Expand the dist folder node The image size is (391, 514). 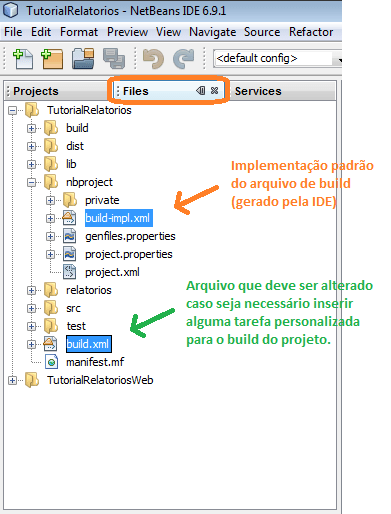[x=31, y=146]
